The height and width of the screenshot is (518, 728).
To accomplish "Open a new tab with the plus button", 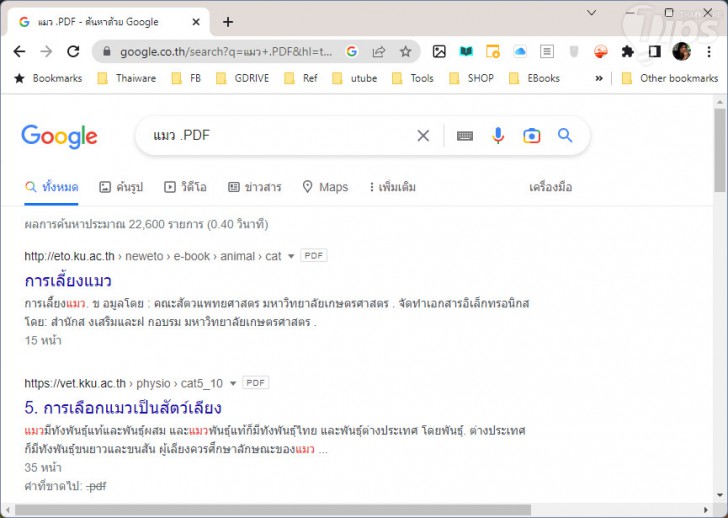I will [228, 22].
